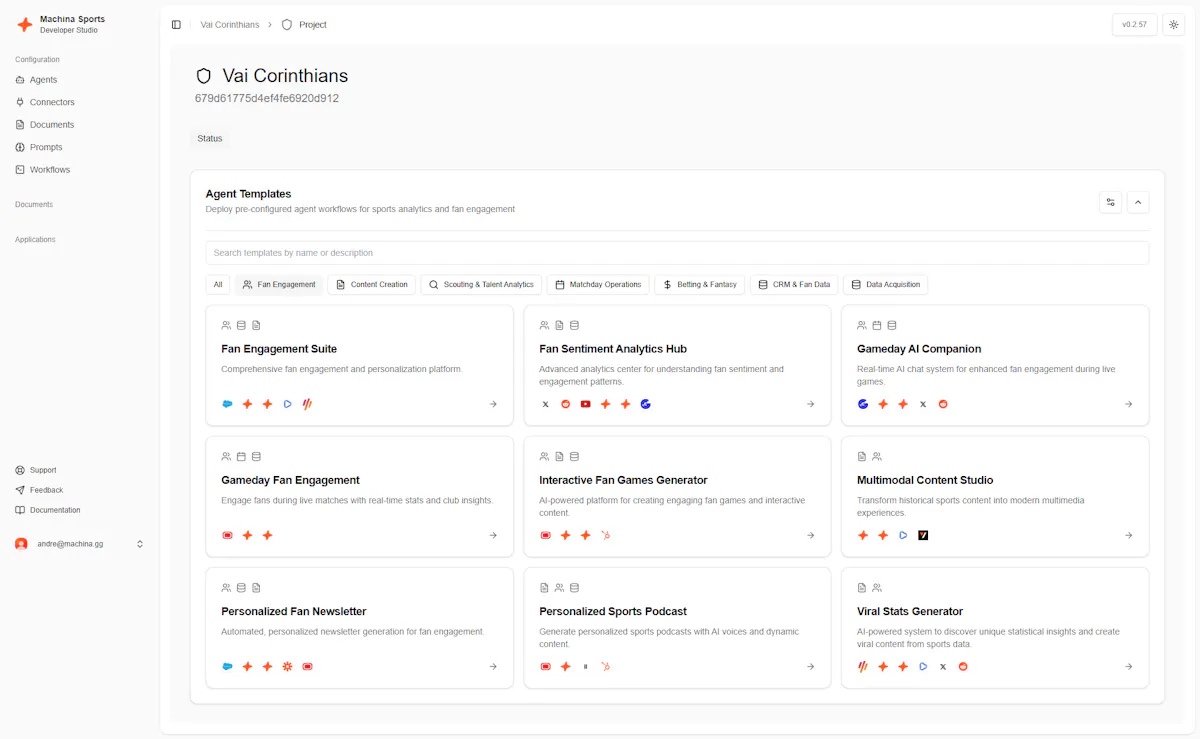Select the Fan Engagement filter

pos(279,285)
